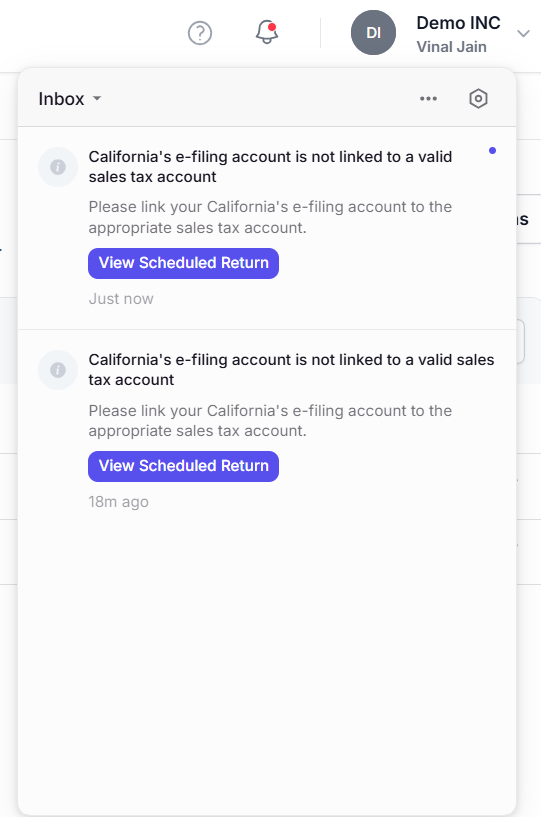Screen dimensions: 541x817
Task: Click View Scheduled Return in older notification
Action: 183,466
